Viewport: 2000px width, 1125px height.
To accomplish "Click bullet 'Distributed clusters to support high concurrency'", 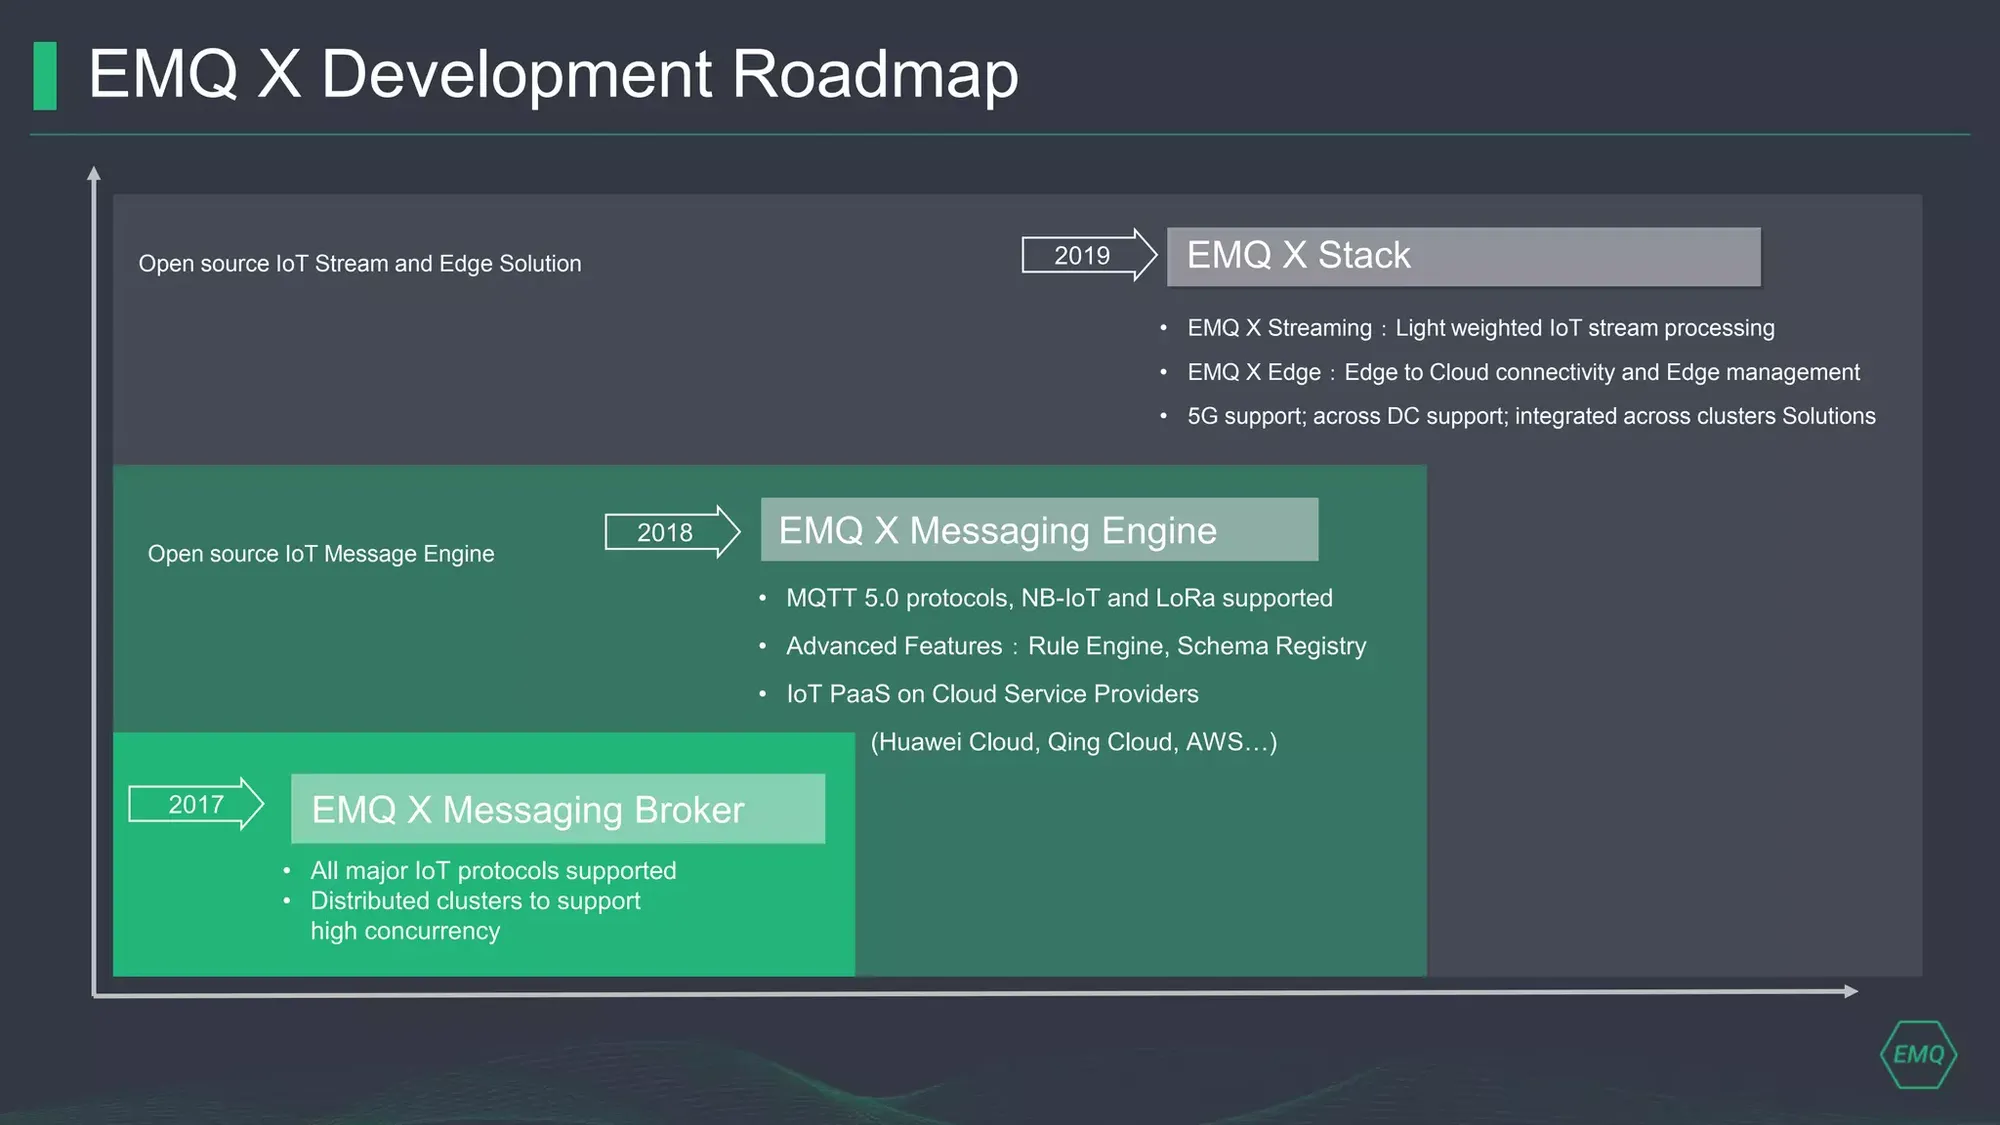I will click(475, 916).
